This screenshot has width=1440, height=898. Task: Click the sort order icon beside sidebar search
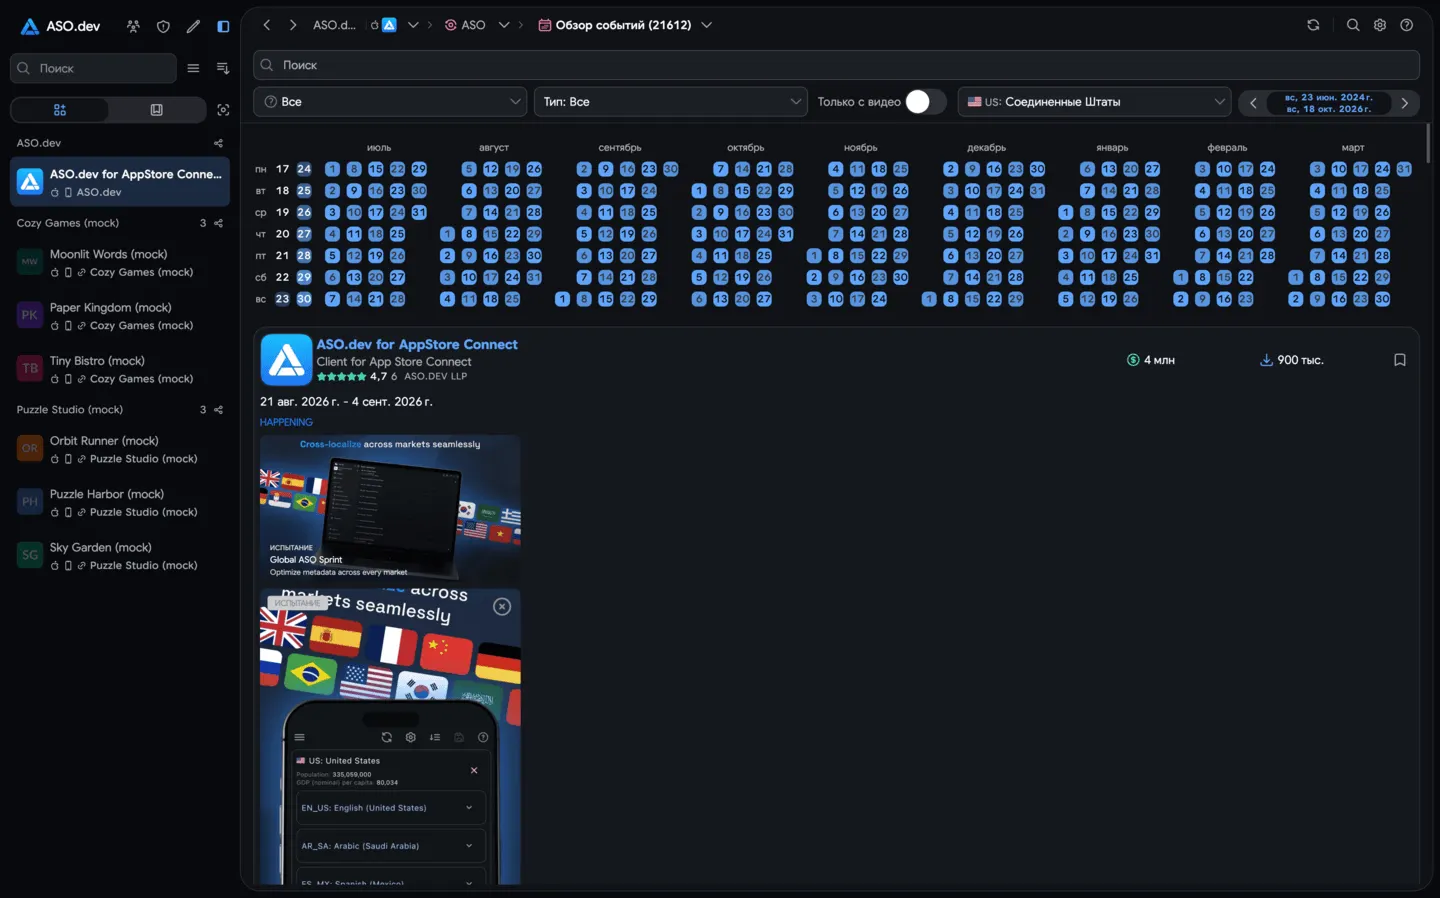pyautogui.click(x=223, y=68)
